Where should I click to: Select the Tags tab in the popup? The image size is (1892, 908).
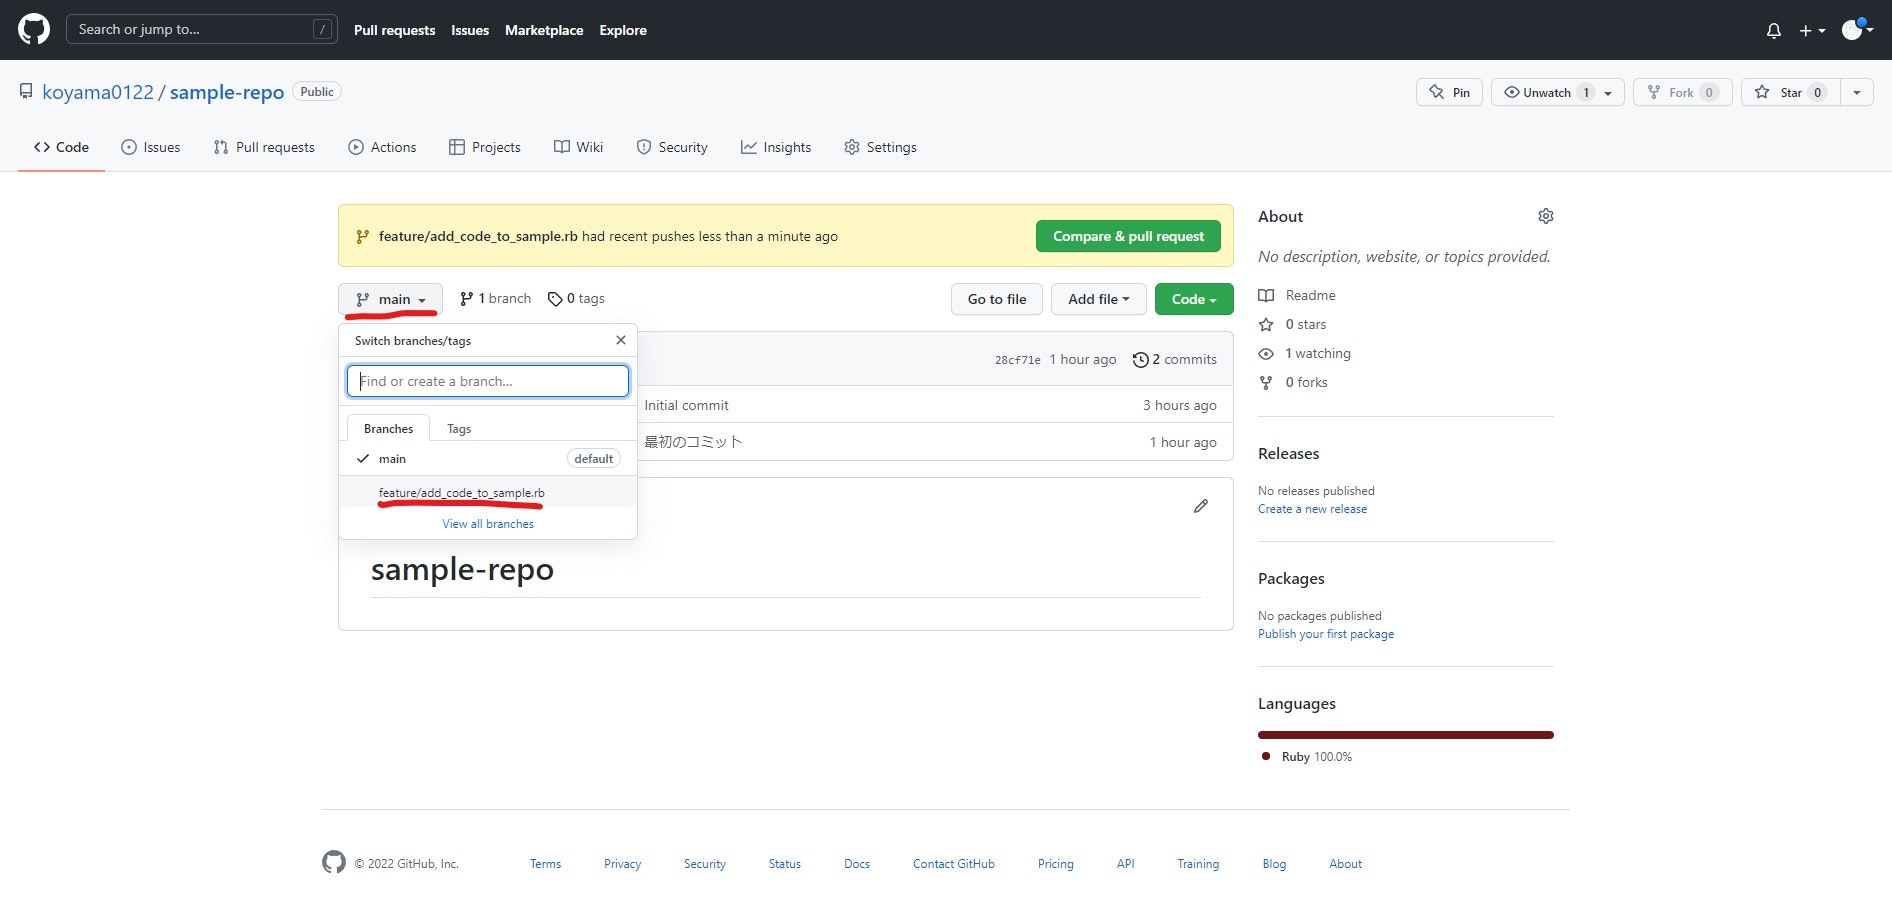[x=459, y=428]
